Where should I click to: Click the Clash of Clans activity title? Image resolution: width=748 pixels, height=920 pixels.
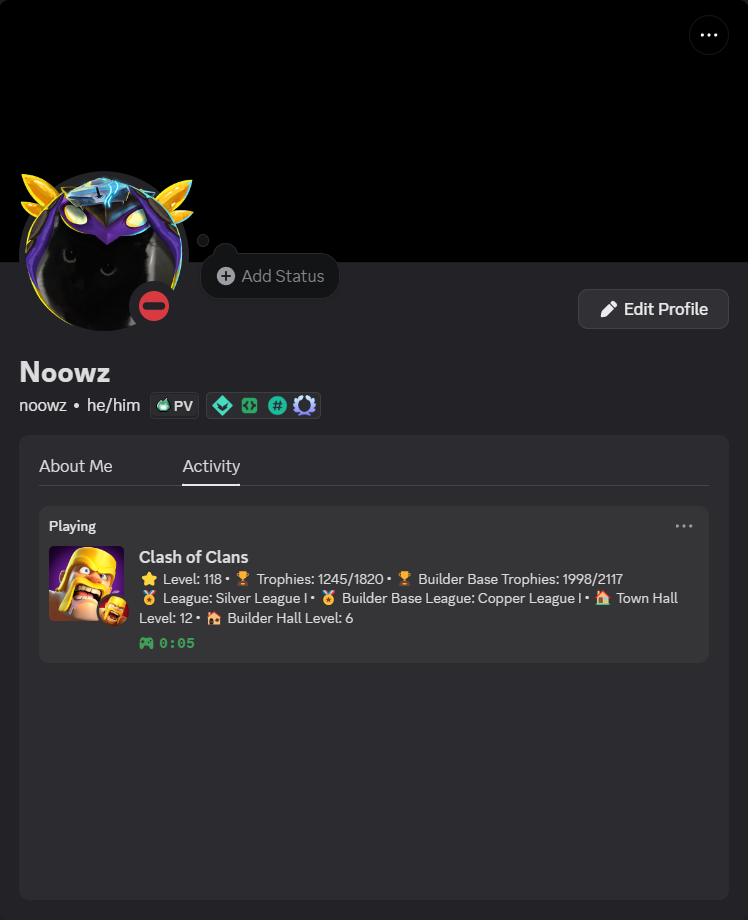(x=194, y=557)
